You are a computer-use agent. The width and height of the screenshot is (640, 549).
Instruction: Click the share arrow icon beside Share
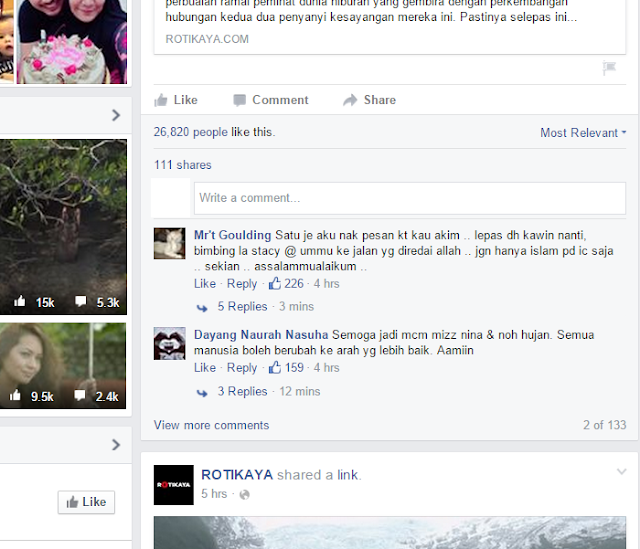350,100
